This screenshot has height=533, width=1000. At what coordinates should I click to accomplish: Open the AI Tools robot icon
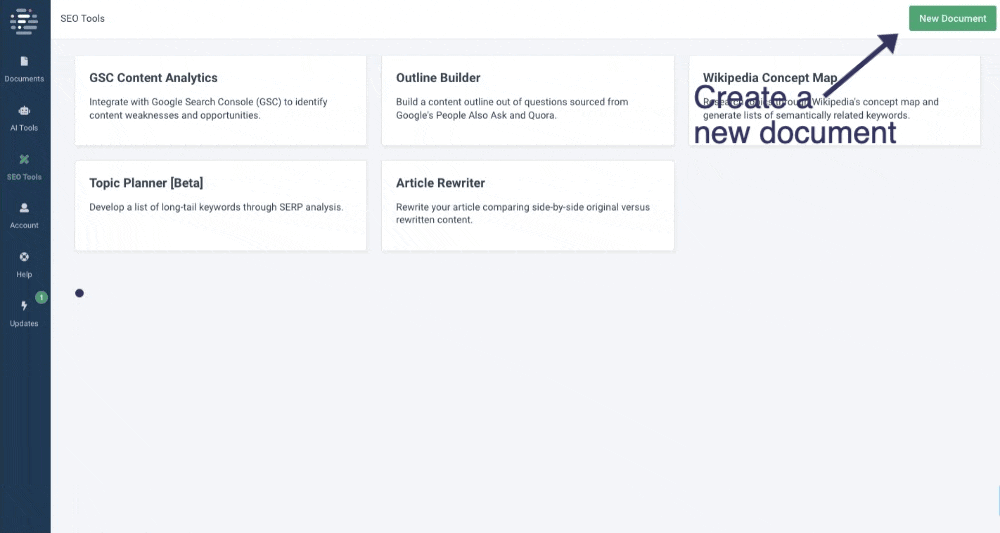coord(24,110)
